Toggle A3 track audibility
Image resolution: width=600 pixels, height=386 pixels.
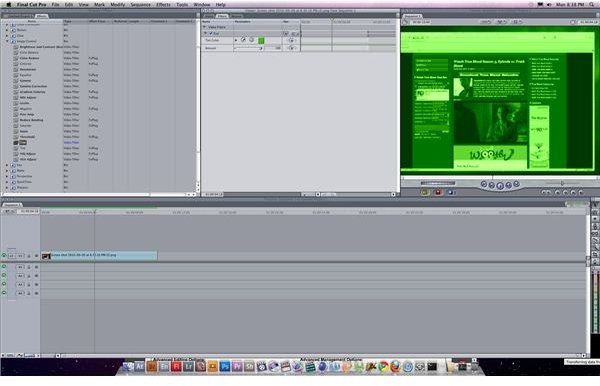[x=4, y=284]
